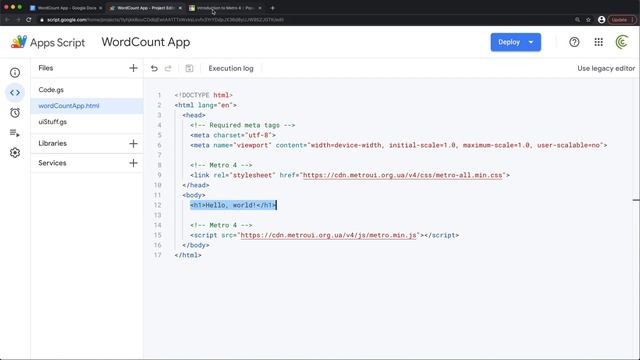Viewport: 640px width, 360px height.
Task: Select the WordCount App Project Editor tab
Action: click(145, 8)
